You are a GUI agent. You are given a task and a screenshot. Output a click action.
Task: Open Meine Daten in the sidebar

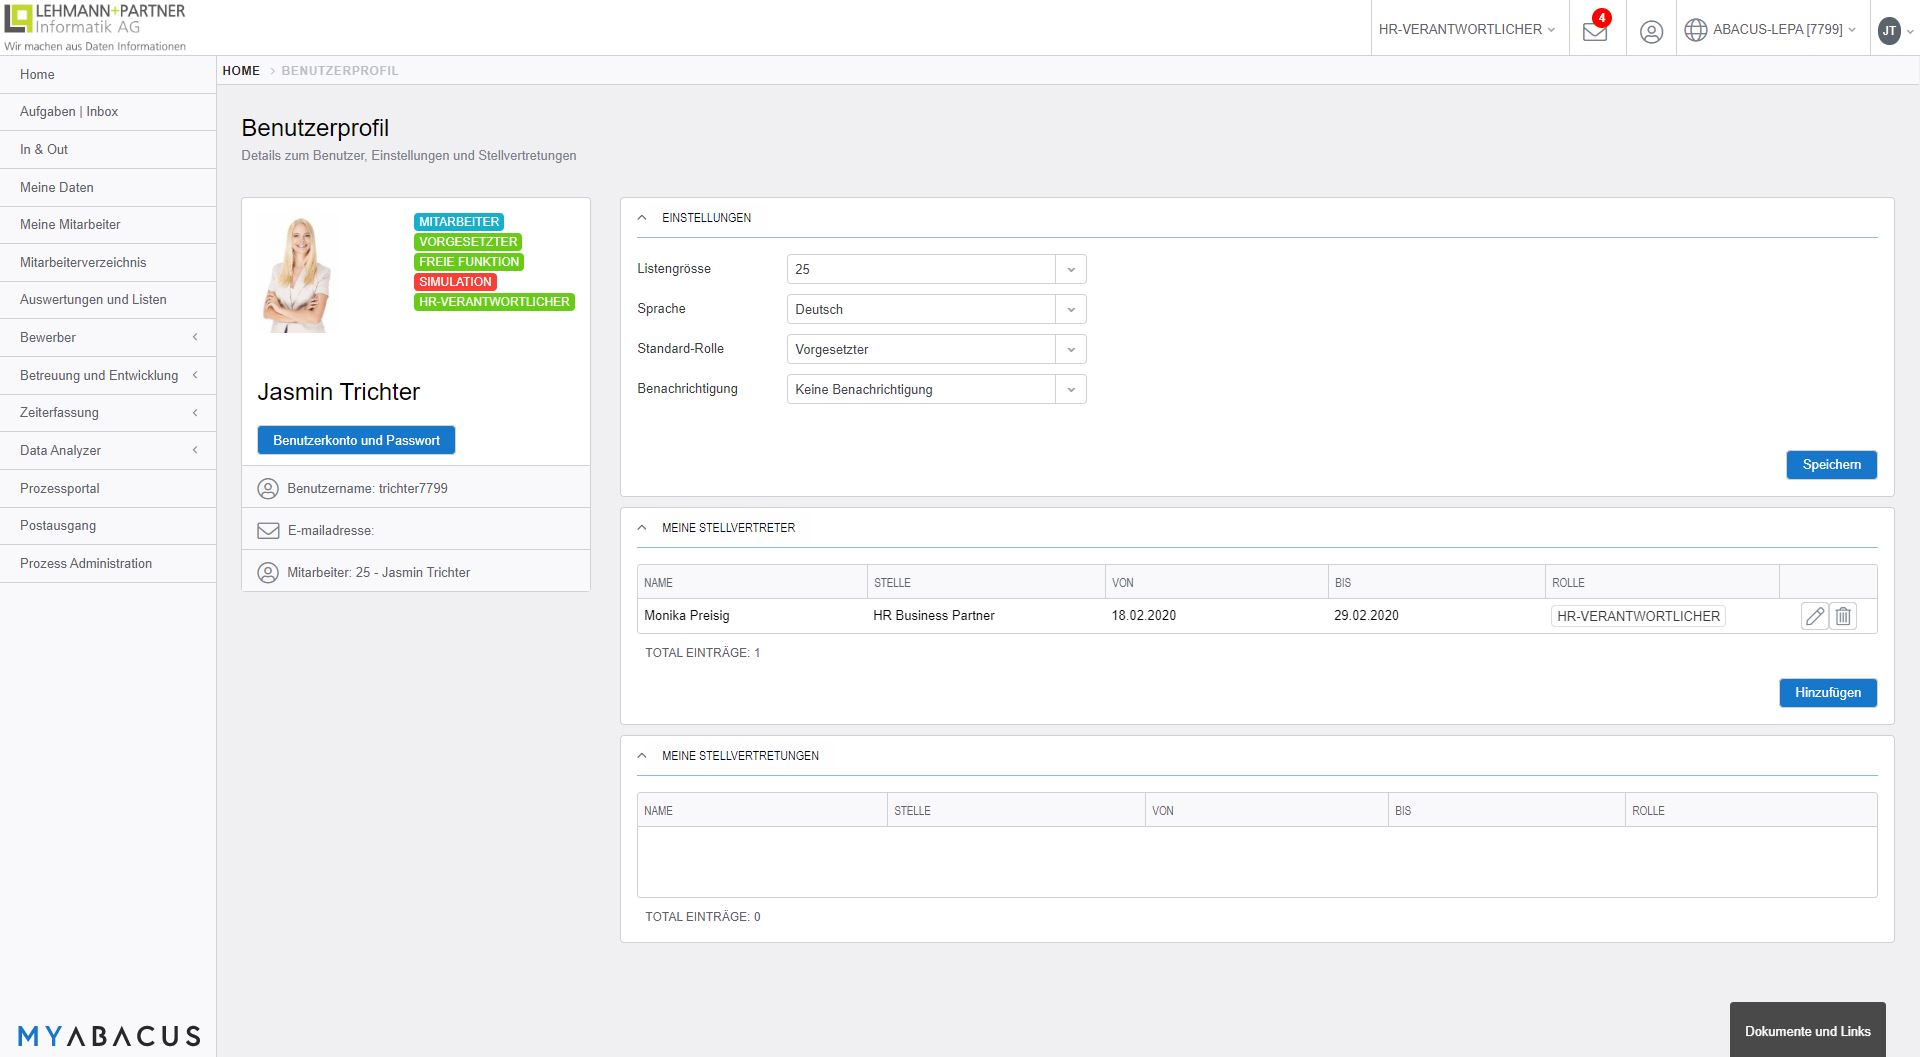(x=108, y=188)
